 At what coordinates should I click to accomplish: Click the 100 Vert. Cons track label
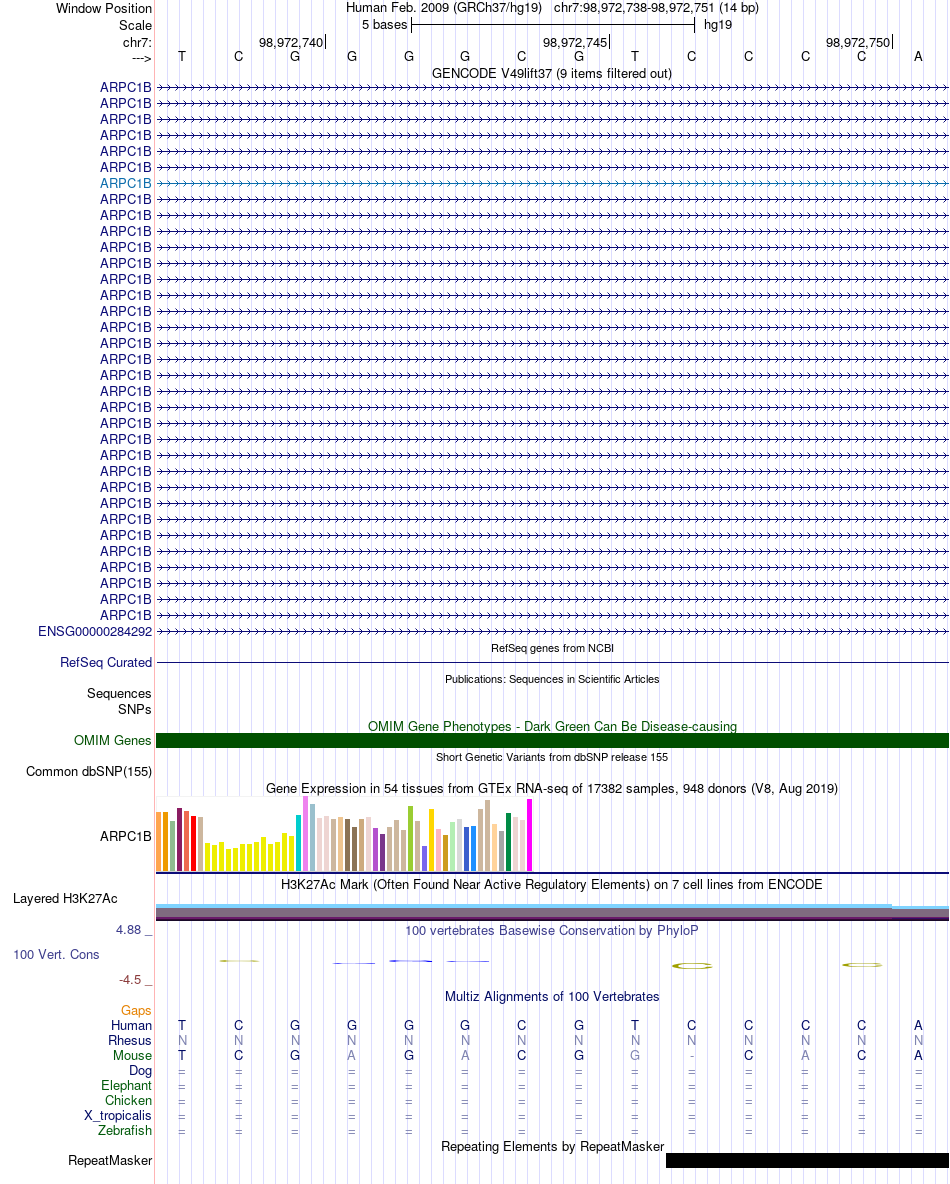click(x=56, y=954)
